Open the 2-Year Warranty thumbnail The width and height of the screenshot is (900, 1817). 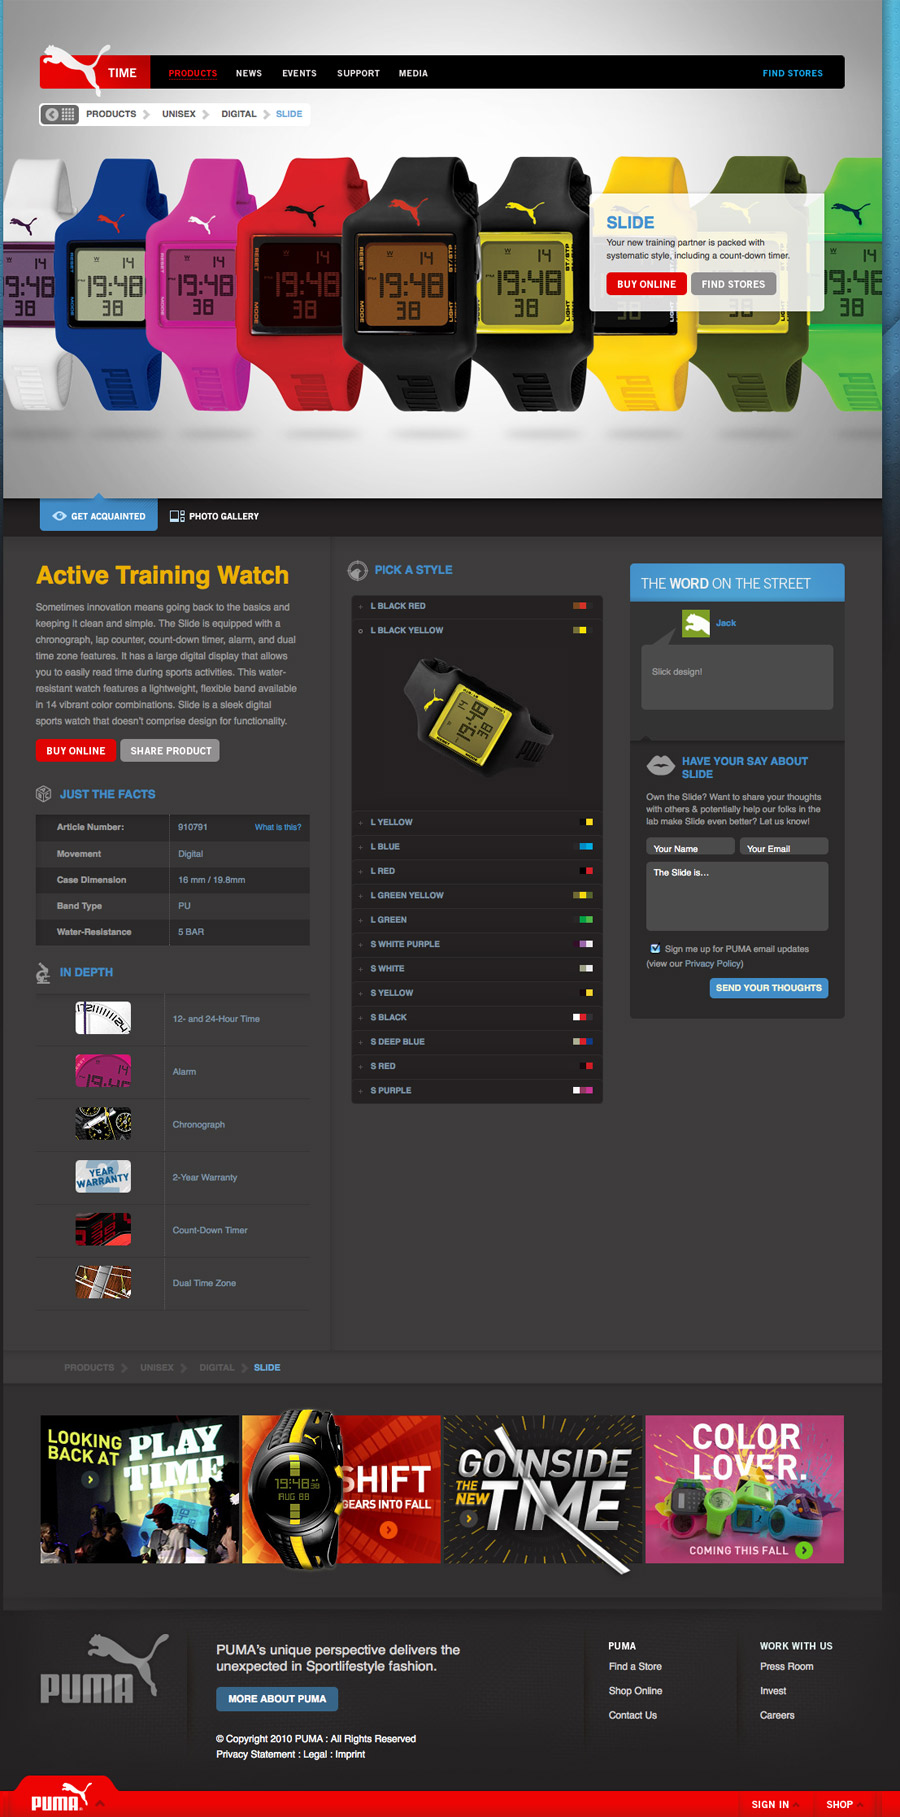[103, 1177]
